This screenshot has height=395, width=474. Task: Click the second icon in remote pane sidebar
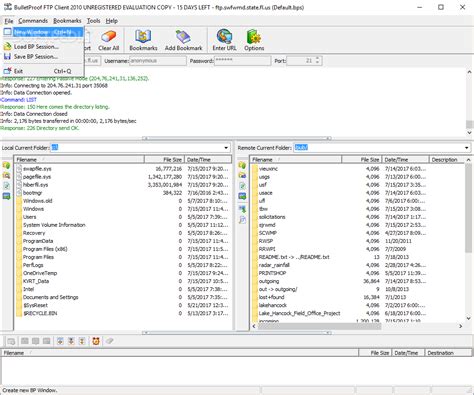click(x=242, y=175)
